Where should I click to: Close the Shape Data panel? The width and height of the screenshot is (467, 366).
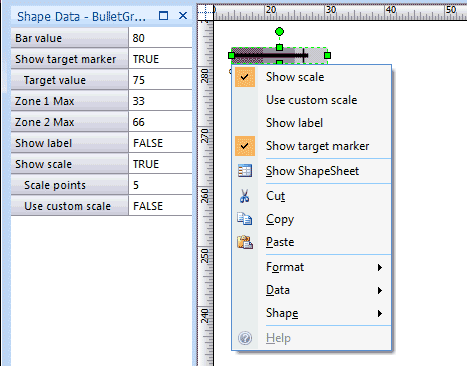183,16
